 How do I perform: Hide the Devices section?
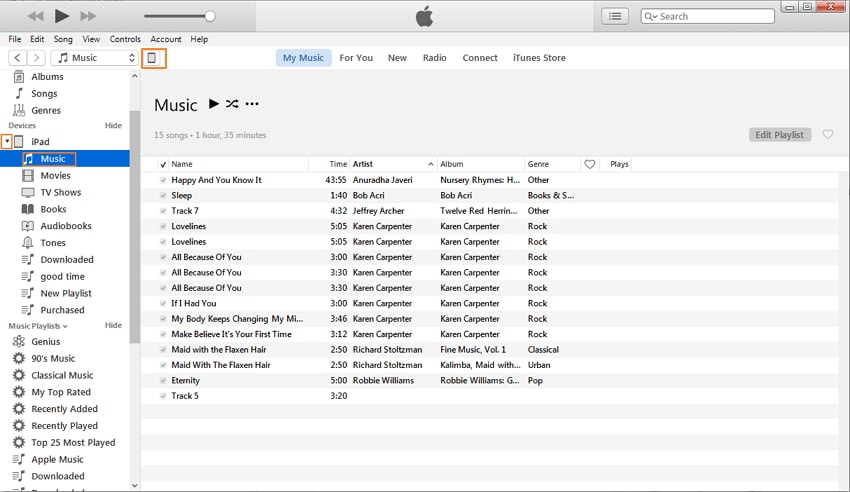tap(113, 125)
